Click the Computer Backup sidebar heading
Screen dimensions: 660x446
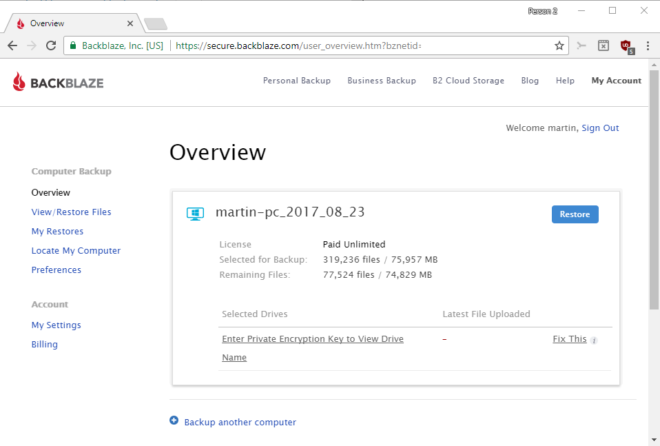point(71,171)
